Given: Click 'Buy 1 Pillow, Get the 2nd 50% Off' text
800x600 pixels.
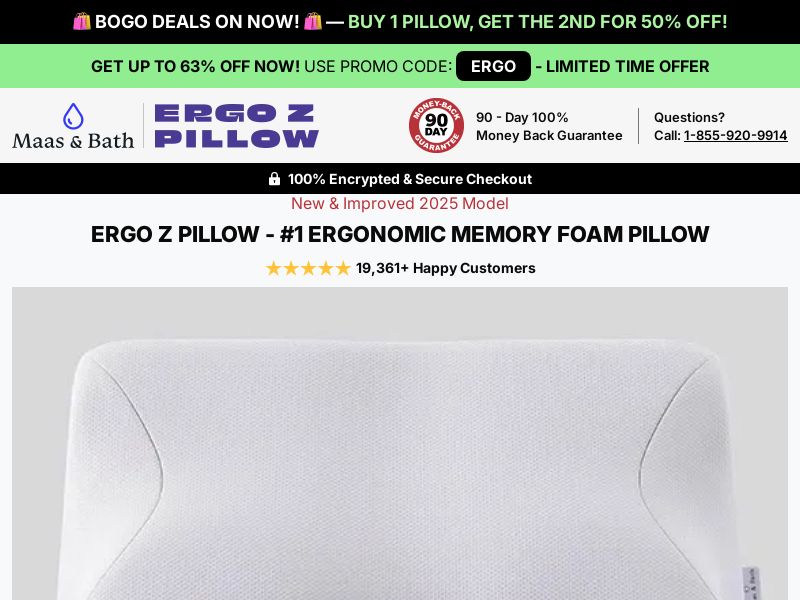Looking at the screenshot, I should (537, 22).
